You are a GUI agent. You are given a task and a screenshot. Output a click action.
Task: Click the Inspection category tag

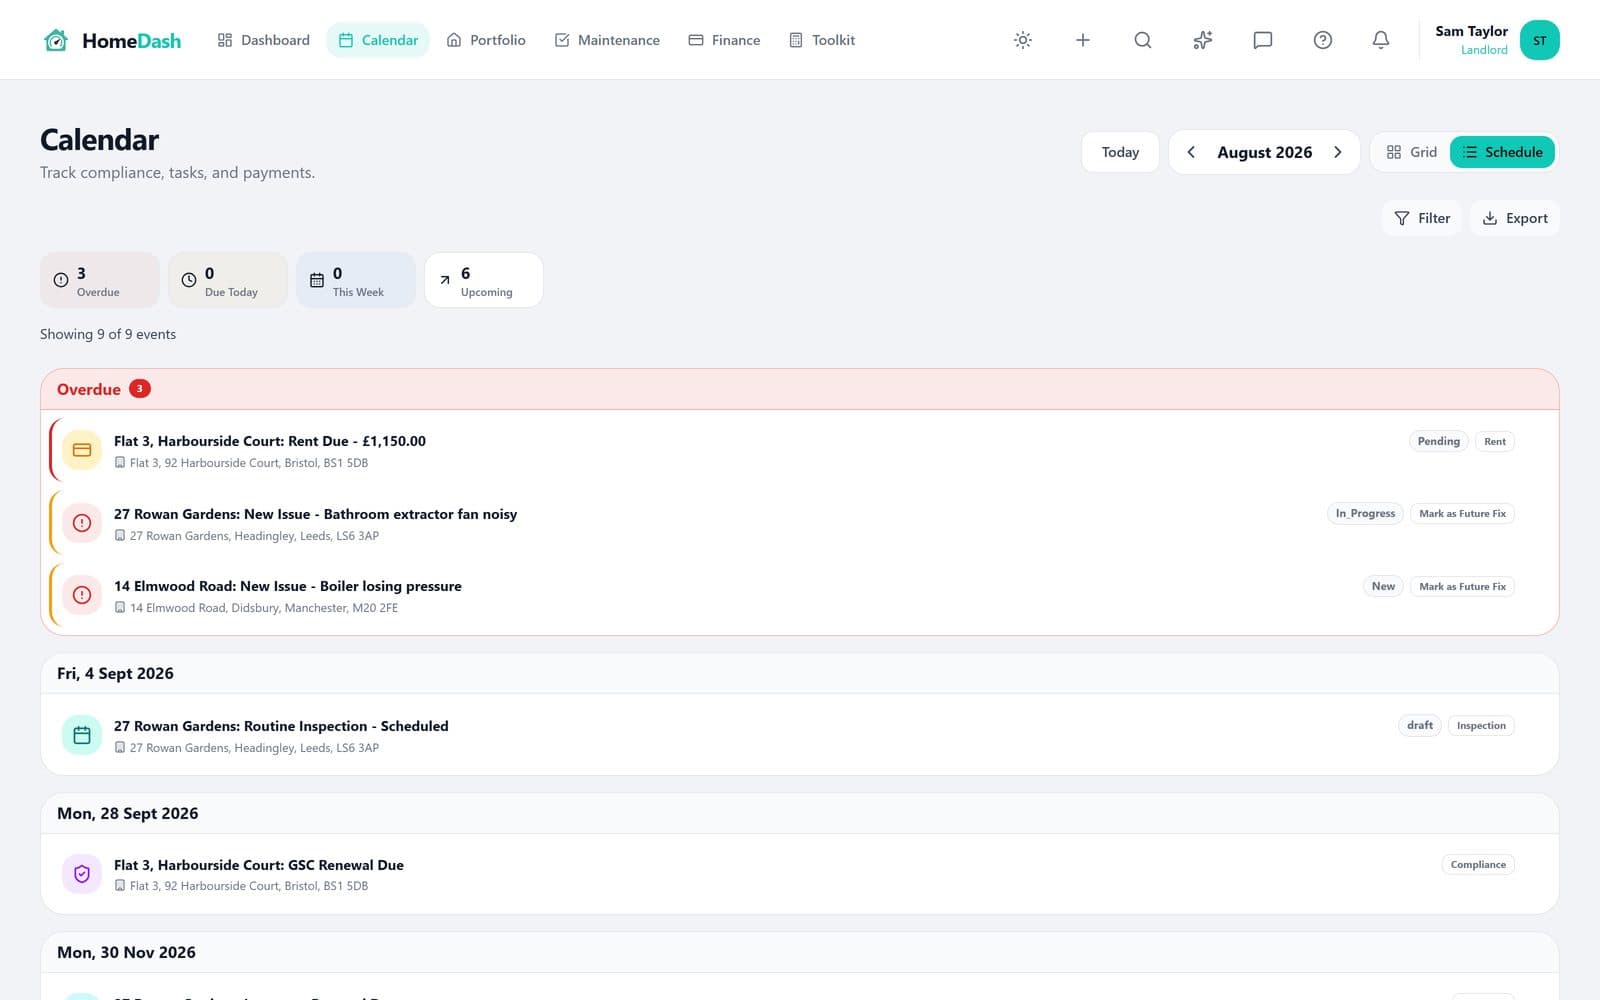[x=1481, y=726]
